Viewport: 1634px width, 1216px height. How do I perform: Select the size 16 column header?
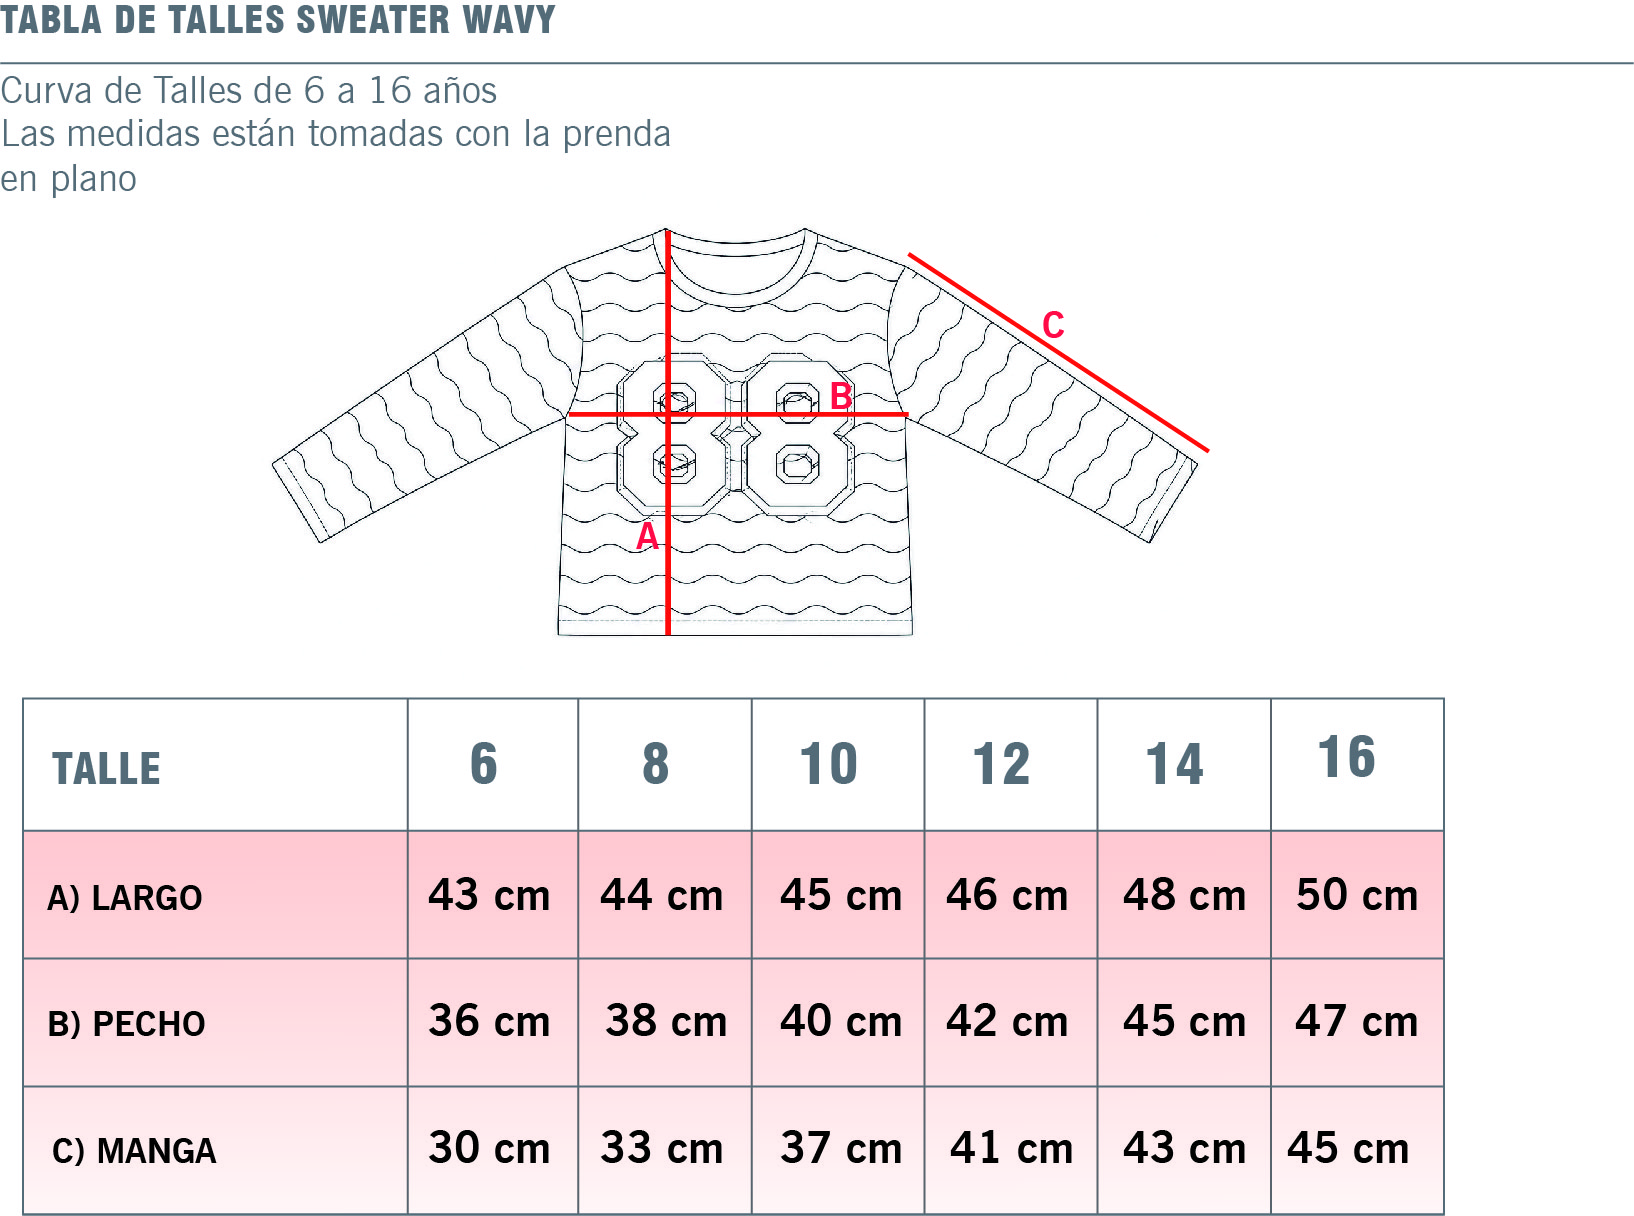[1357, 765]
